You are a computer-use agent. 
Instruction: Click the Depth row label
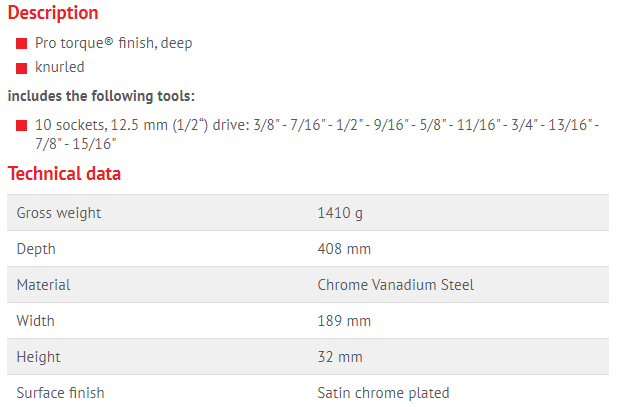36,249
